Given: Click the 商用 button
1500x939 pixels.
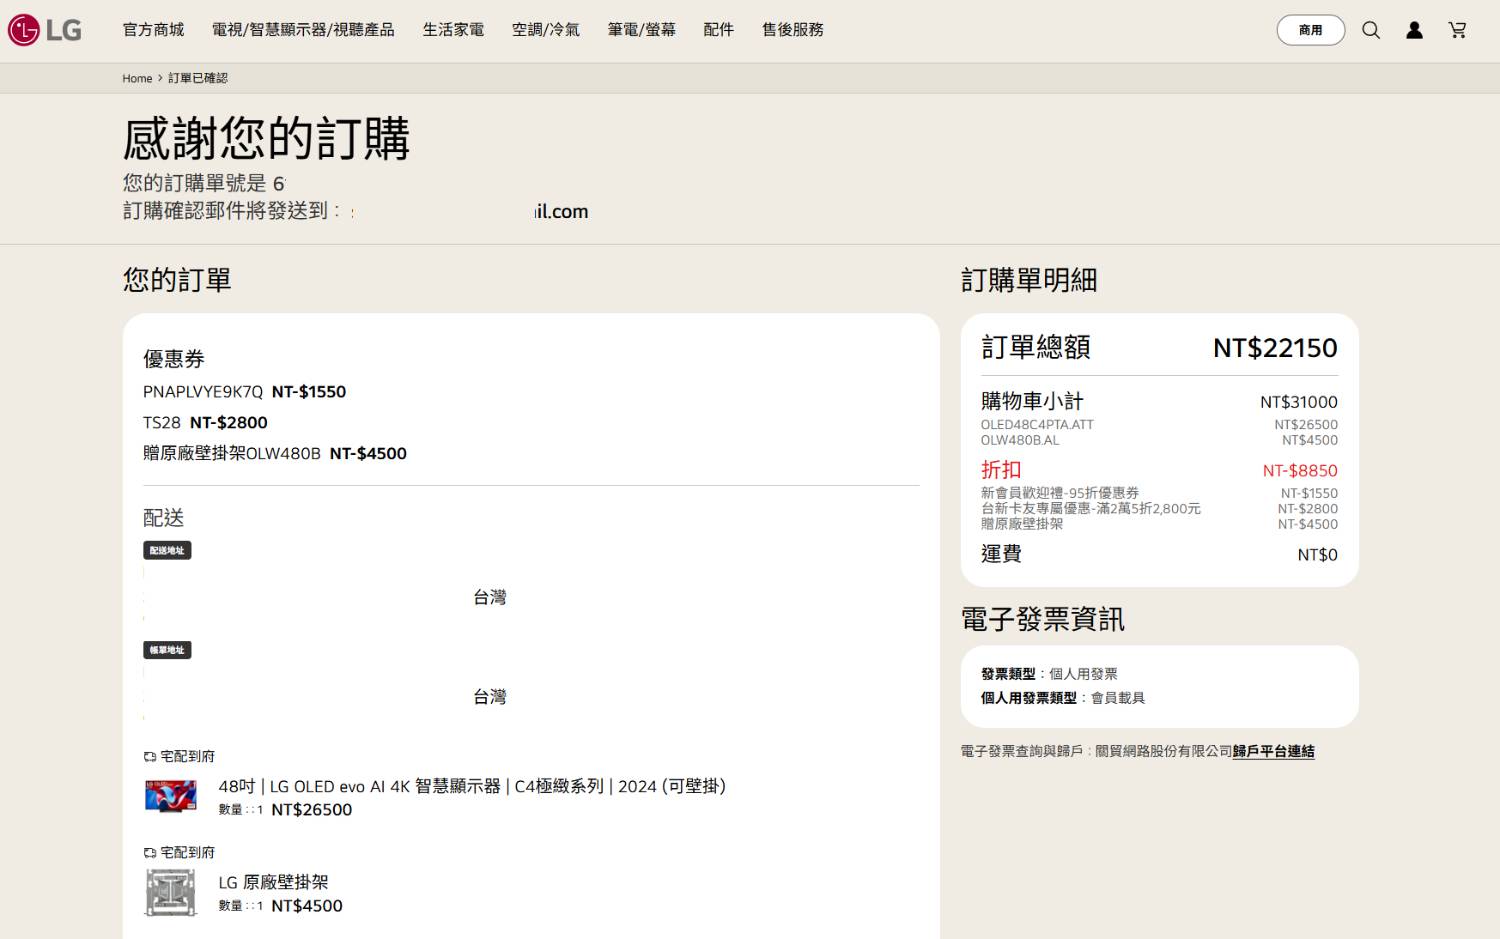Looking at the screenshot, I should [1310, 30].
